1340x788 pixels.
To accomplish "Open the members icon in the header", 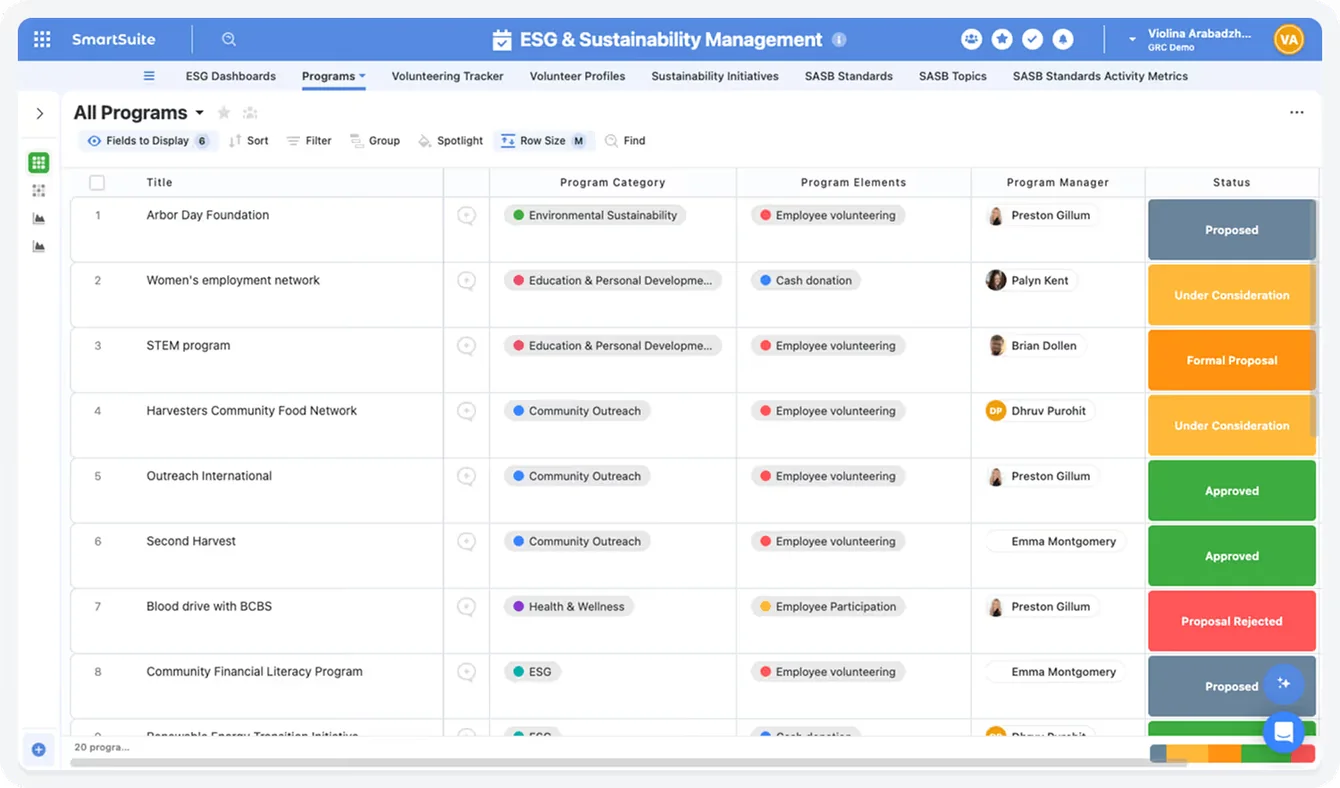I will 971,39.
